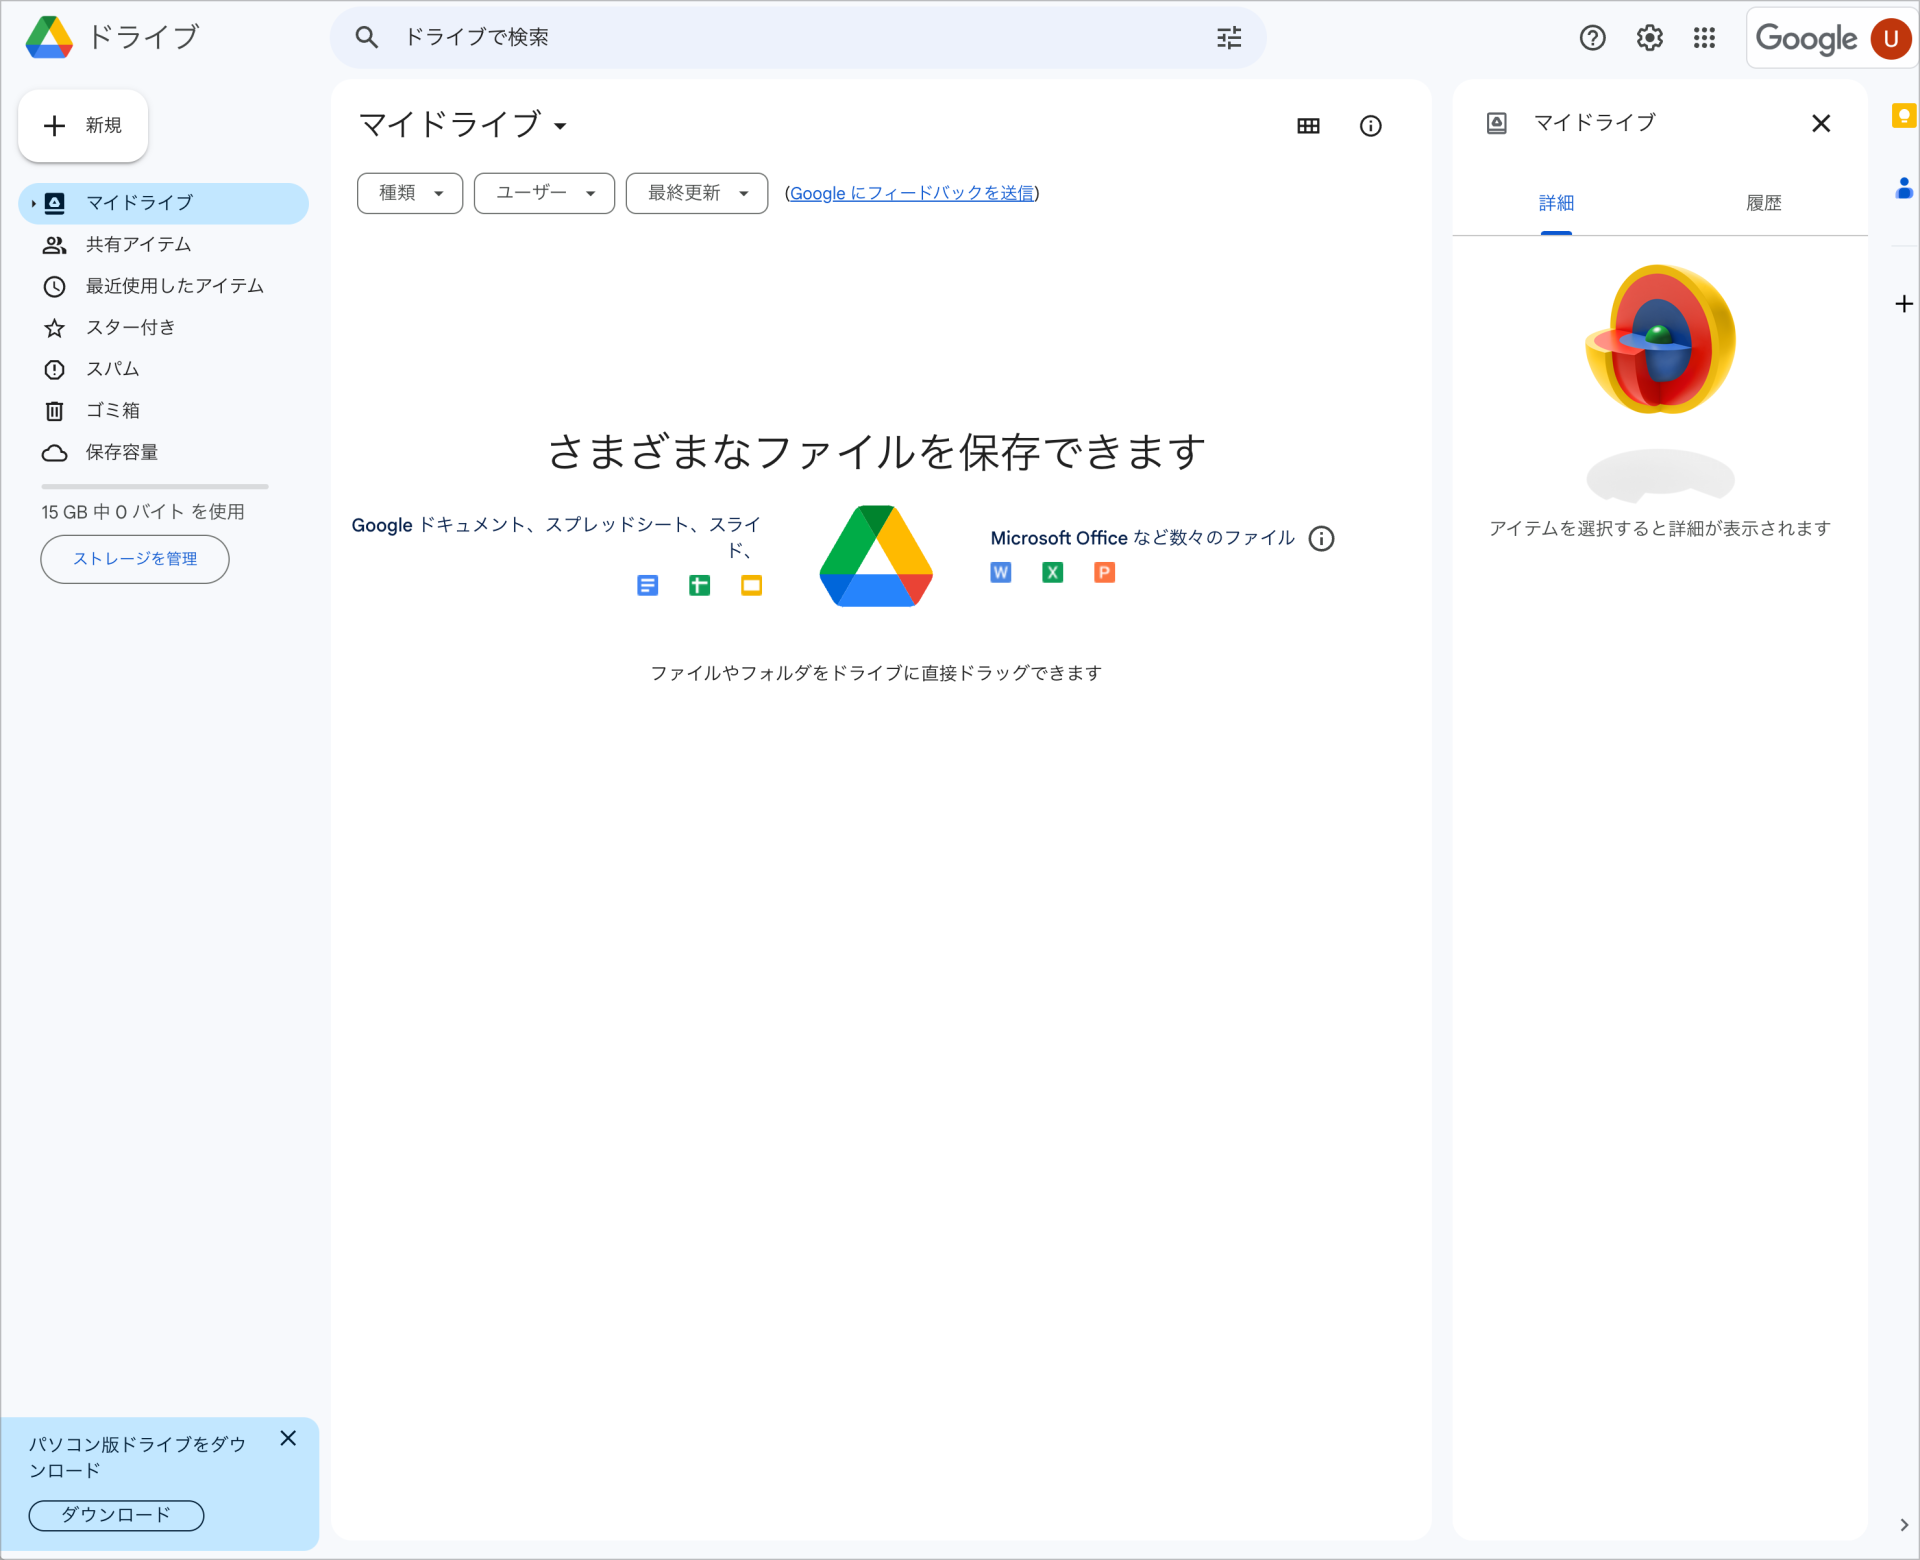Switch to the 履歴 (History) tab
1920x1560 pixels.
click(x=1763, y=202)
